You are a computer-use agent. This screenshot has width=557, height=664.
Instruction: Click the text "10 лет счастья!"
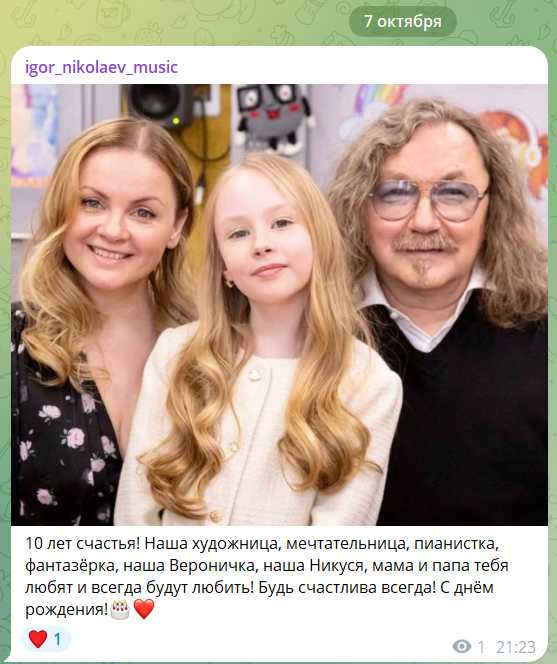coord(82,544)
